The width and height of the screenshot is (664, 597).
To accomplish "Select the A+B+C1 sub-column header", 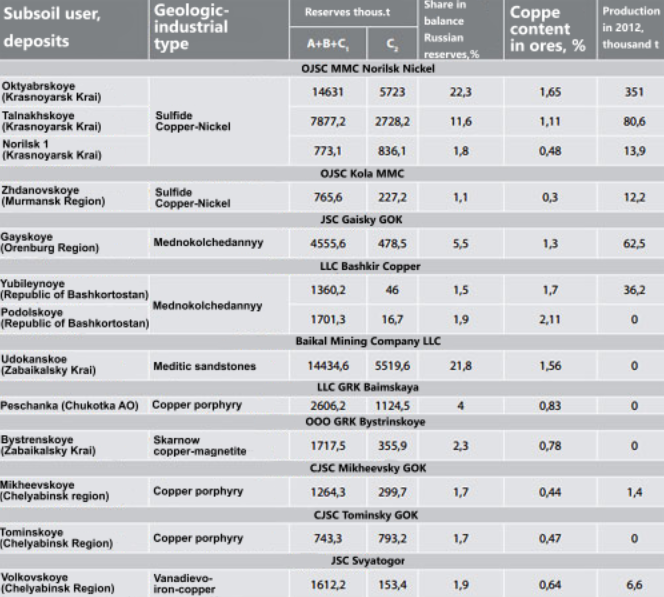I will click(328, 44).
